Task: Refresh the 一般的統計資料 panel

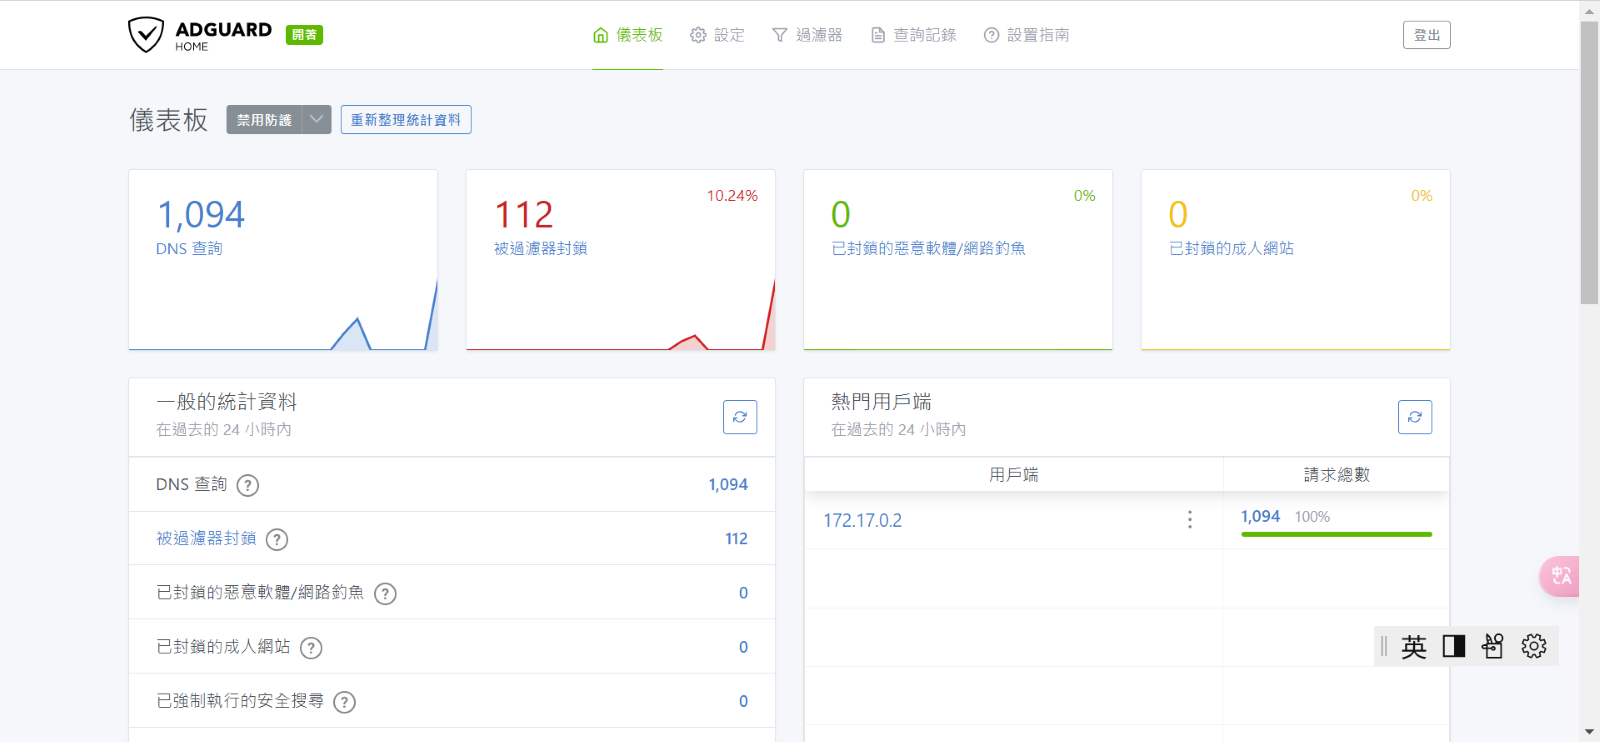Action: click(740, 417)
